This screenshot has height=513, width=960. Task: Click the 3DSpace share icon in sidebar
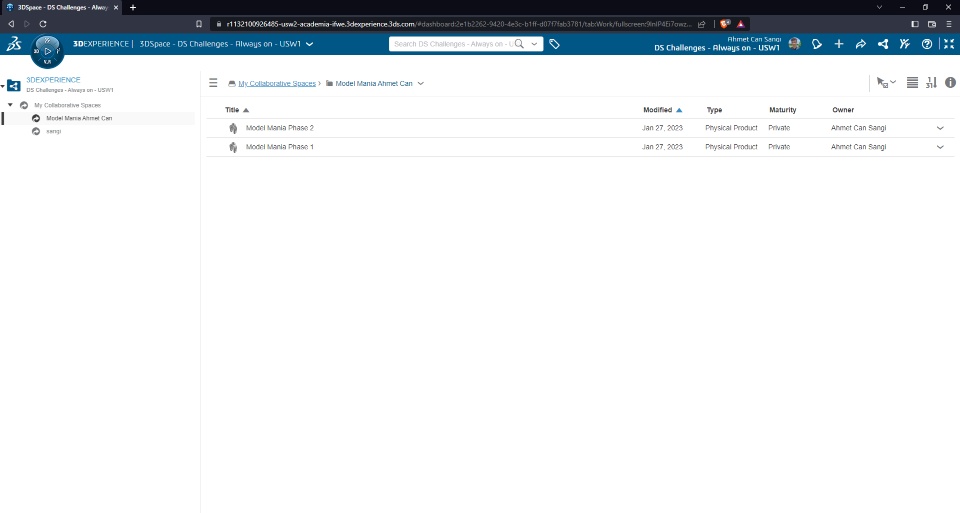(13, 85)
